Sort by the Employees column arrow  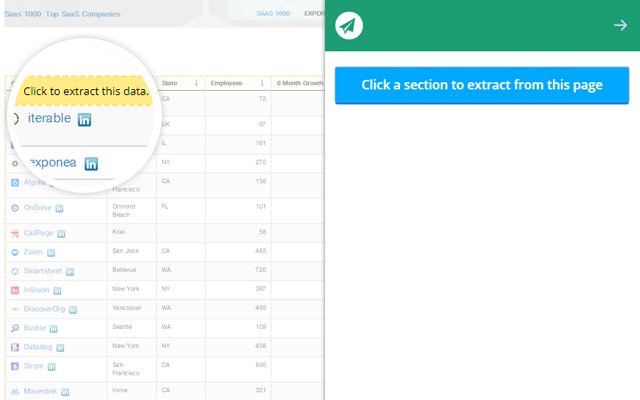[x=262, y=83]
